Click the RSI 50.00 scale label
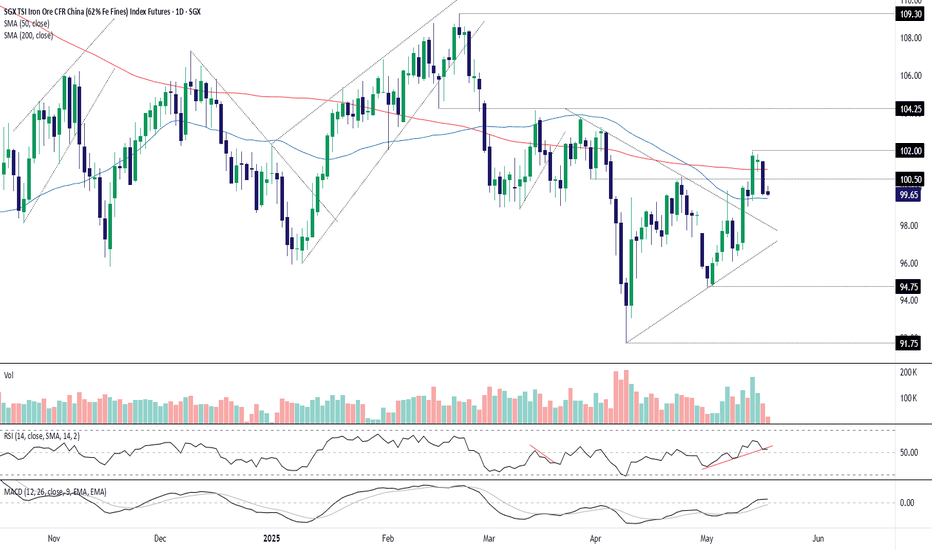Viewport: 932px width, 550px height. click(909, 452)
